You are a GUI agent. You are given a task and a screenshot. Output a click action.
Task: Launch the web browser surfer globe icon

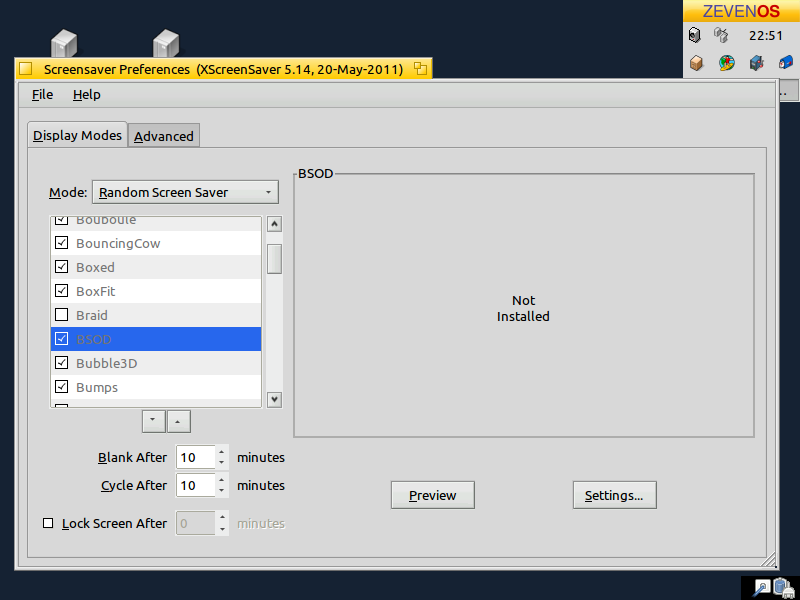click(x=727, y=63)
